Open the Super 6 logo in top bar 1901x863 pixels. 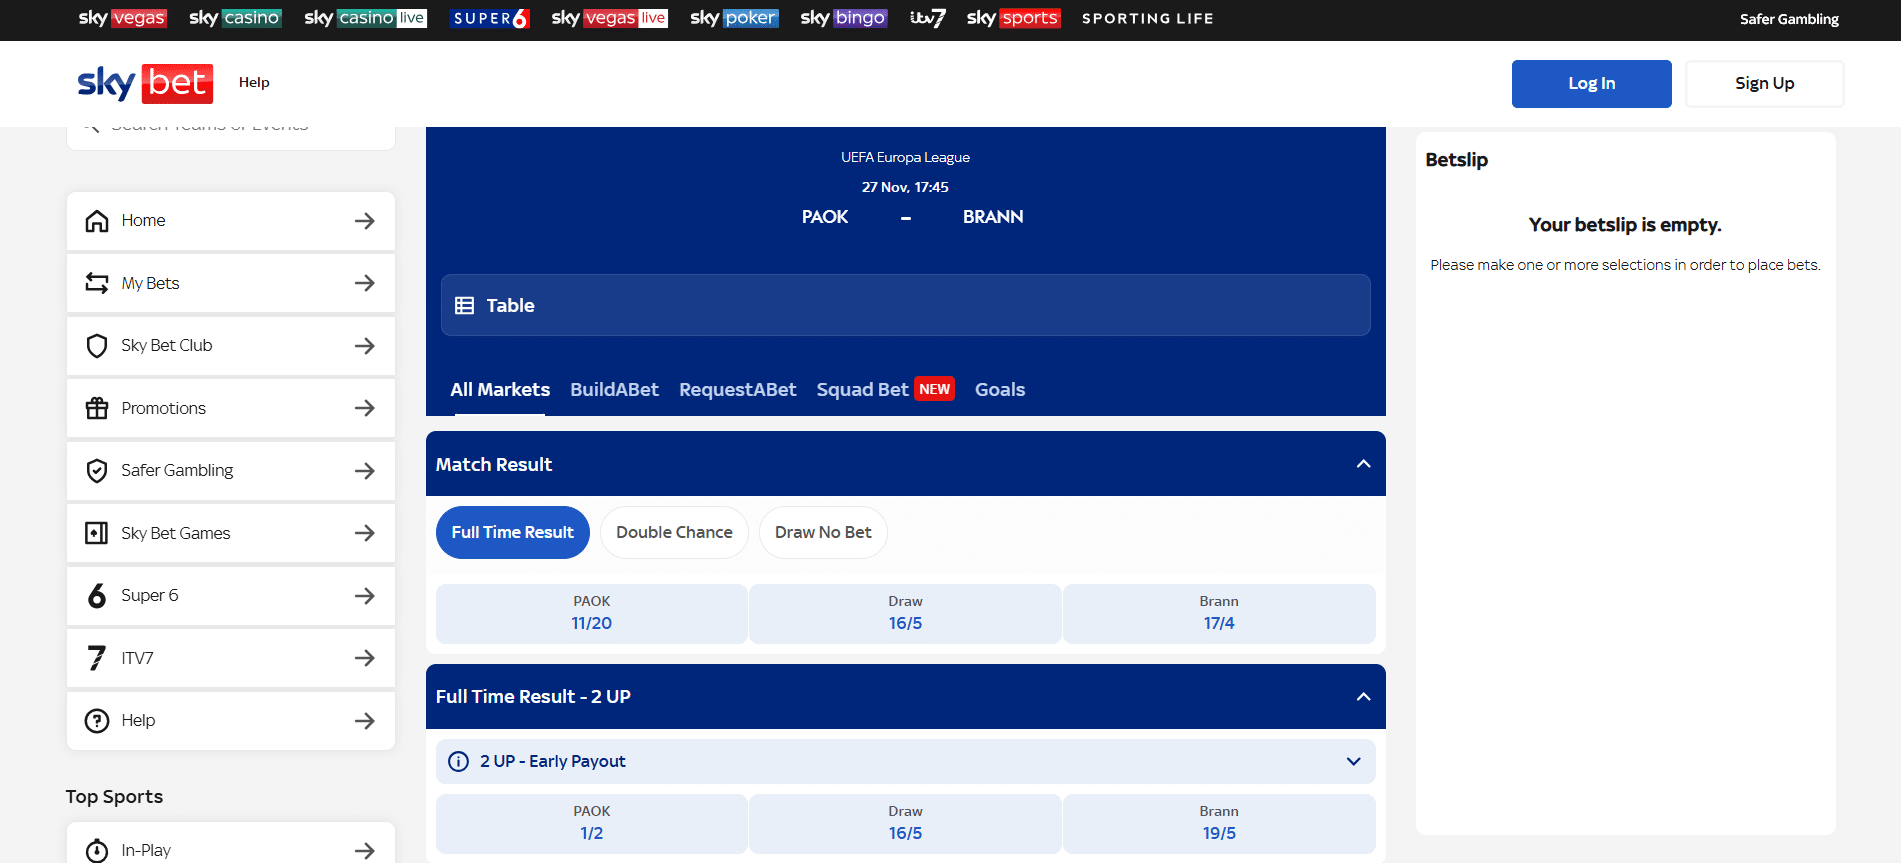coord(489,18)
